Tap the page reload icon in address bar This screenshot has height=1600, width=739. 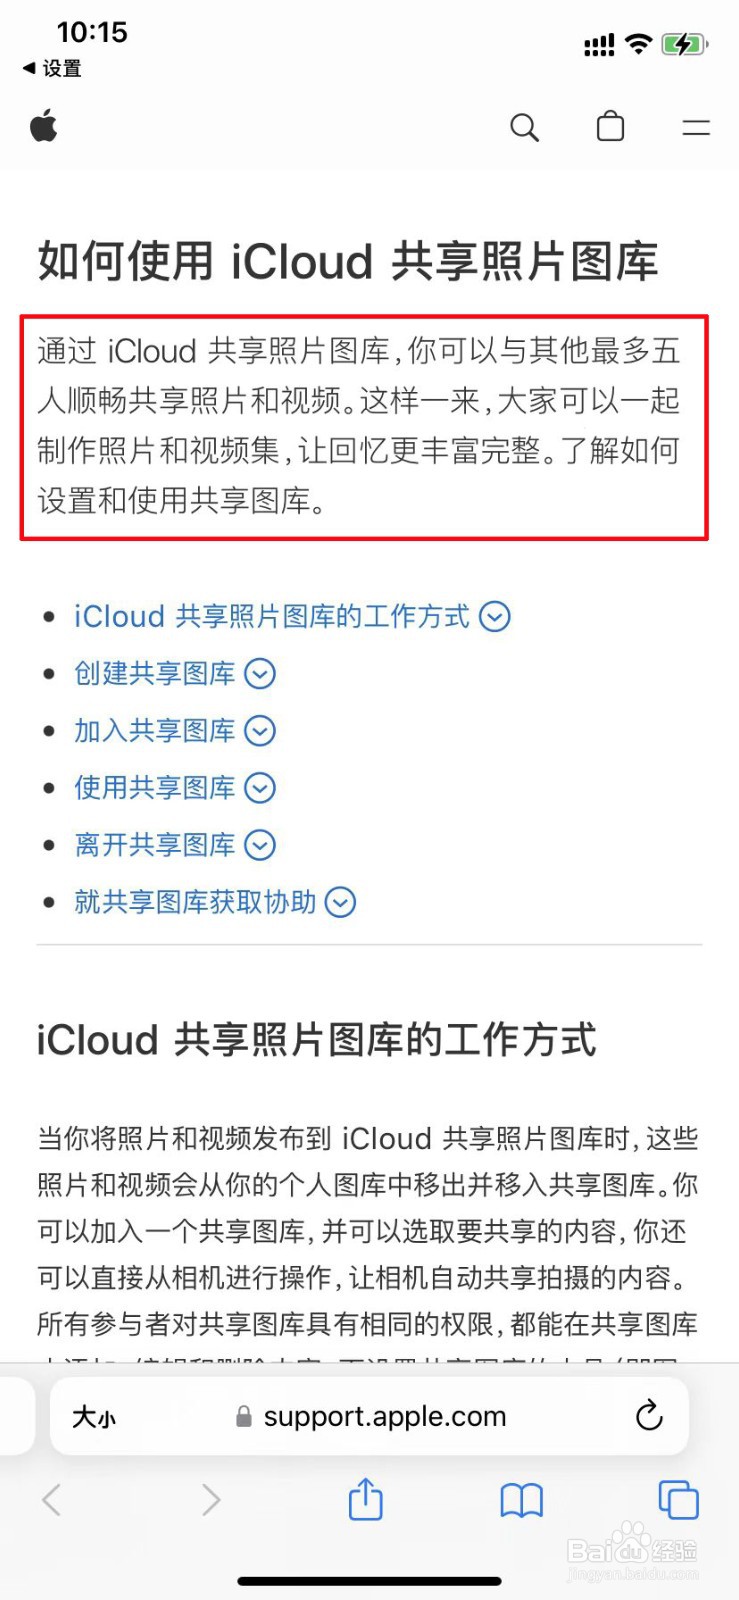tap(650, 1416)
